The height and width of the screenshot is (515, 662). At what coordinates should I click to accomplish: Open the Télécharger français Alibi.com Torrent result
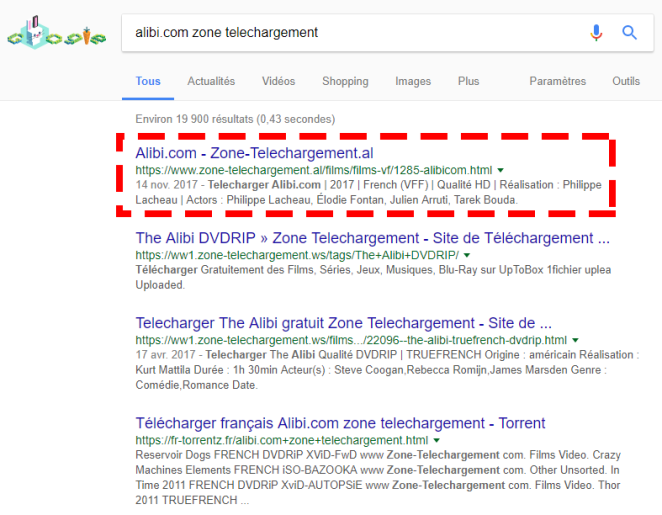340,423
